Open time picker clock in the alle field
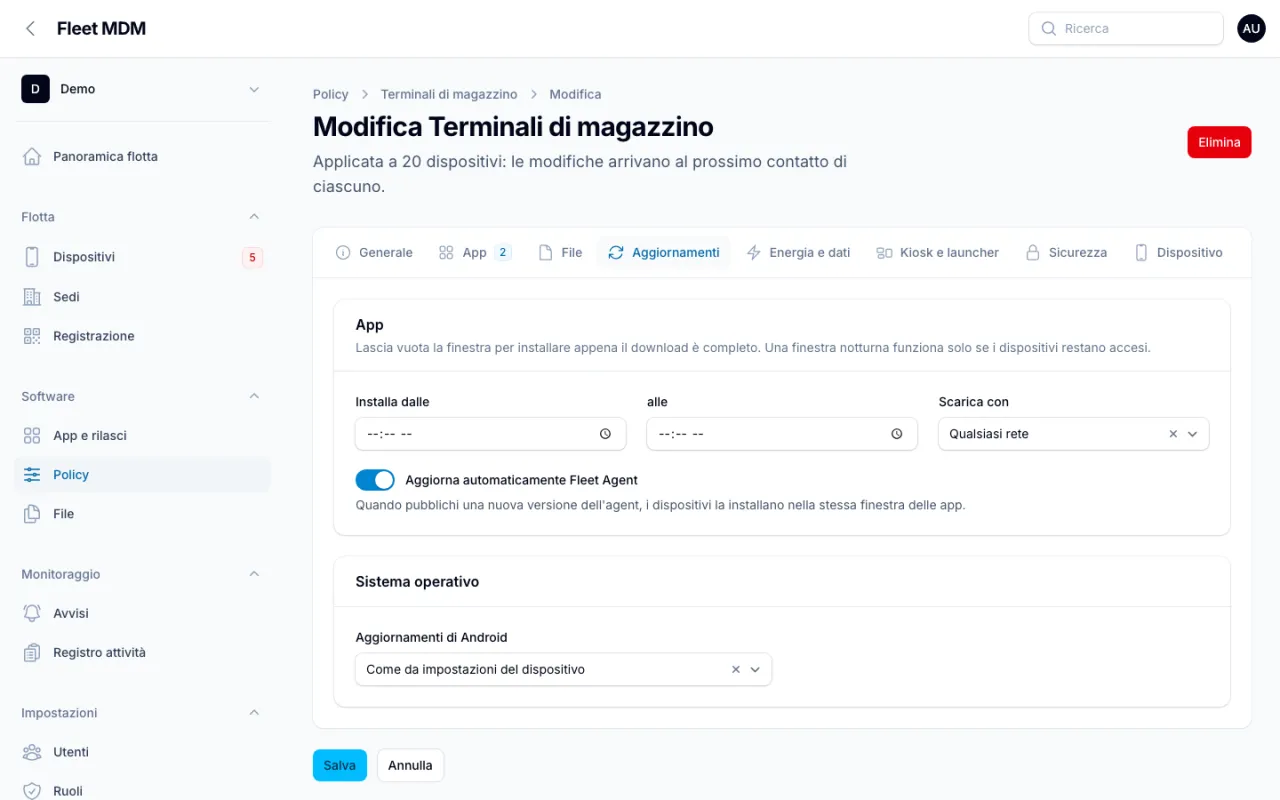Screen dimensions: 1280x800 point(897,434)
